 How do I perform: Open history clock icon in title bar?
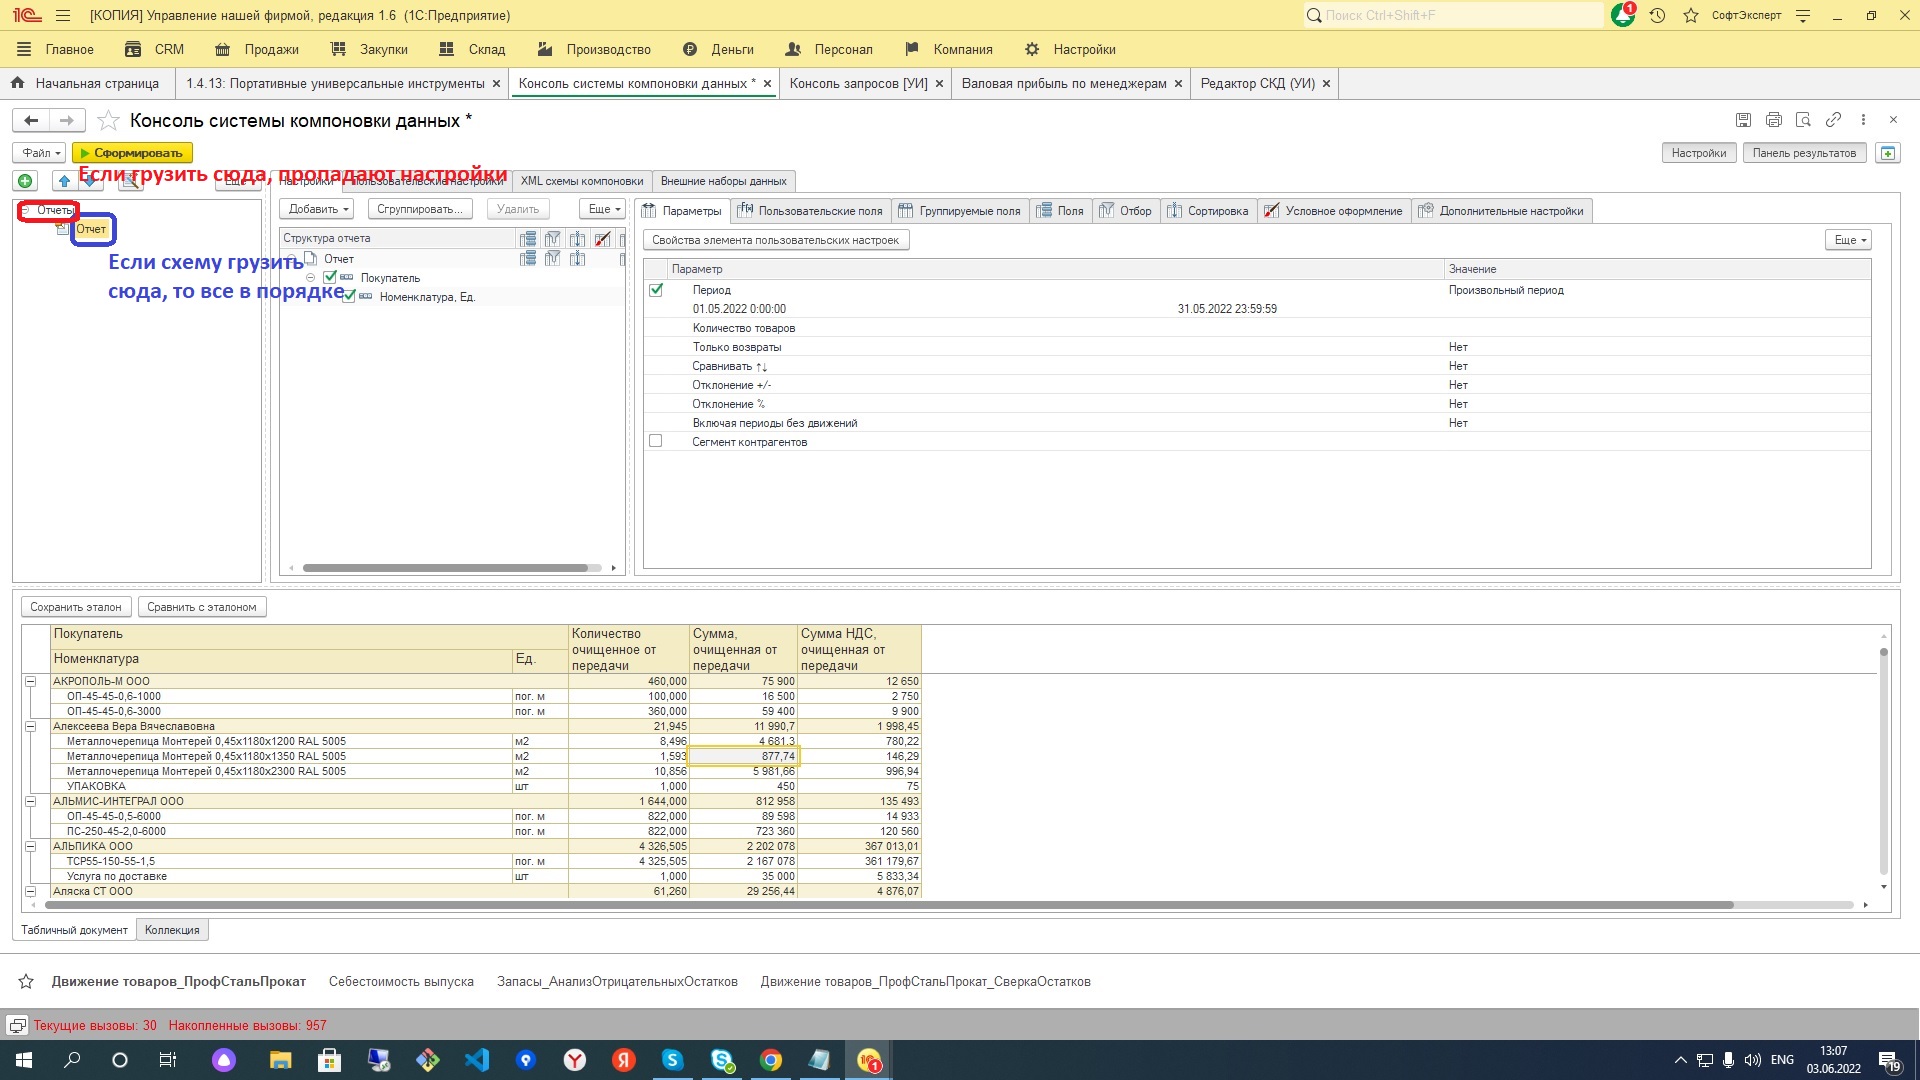coord(1657,16)
